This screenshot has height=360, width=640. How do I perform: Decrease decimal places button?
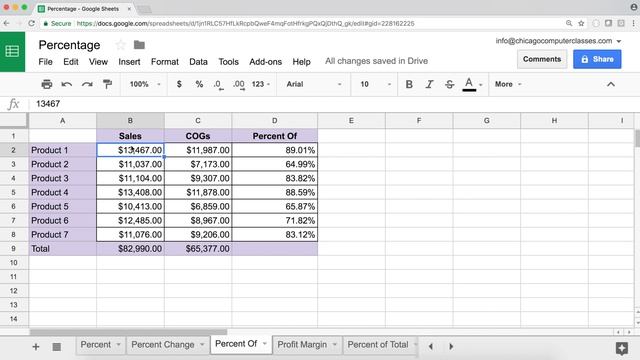pos(218,84)
